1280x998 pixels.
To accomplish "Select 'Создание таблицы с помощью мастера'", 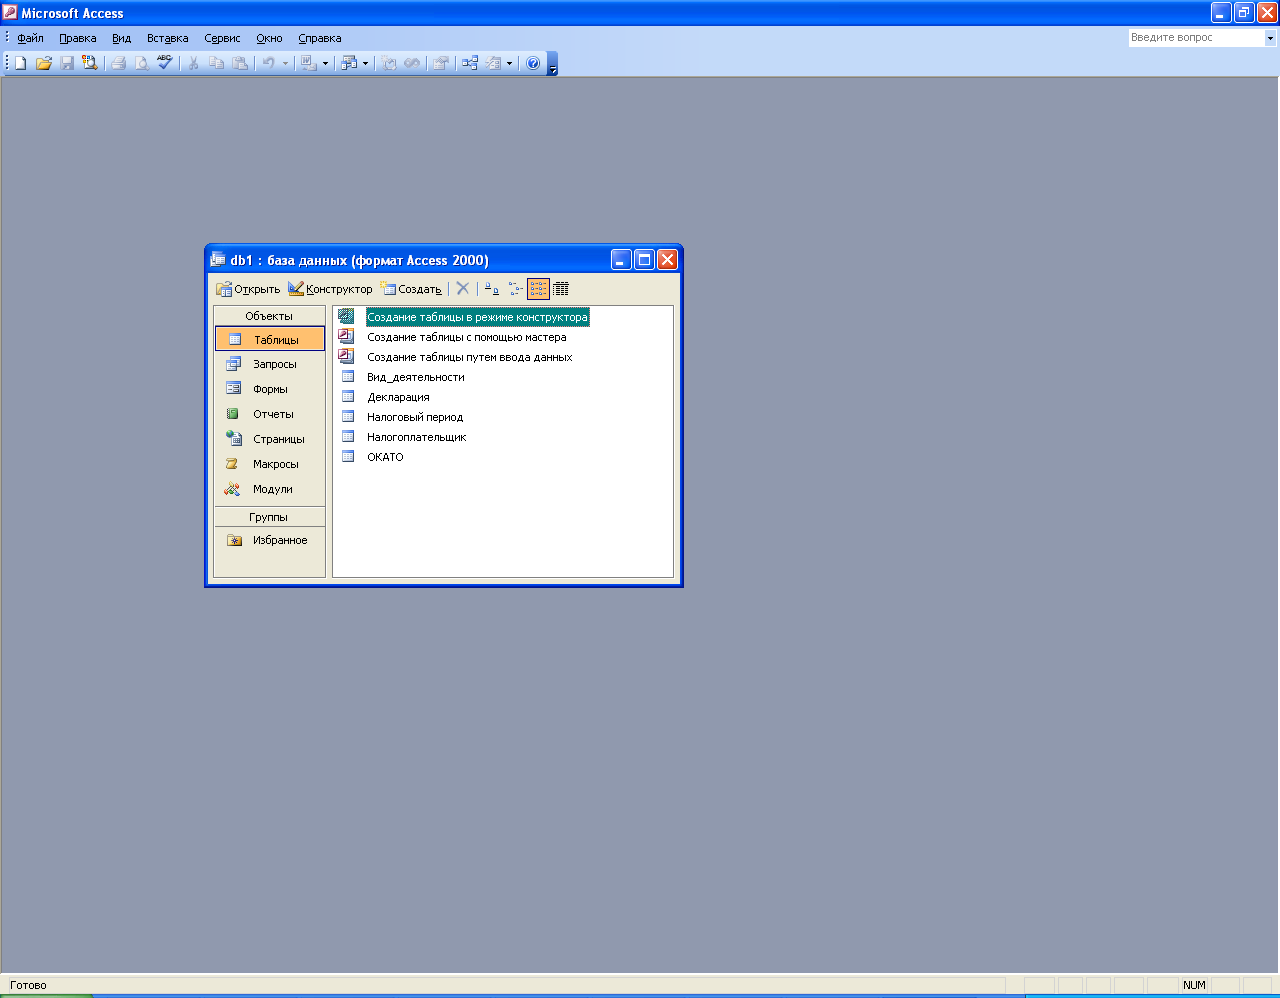I will (x=466, y=337).
